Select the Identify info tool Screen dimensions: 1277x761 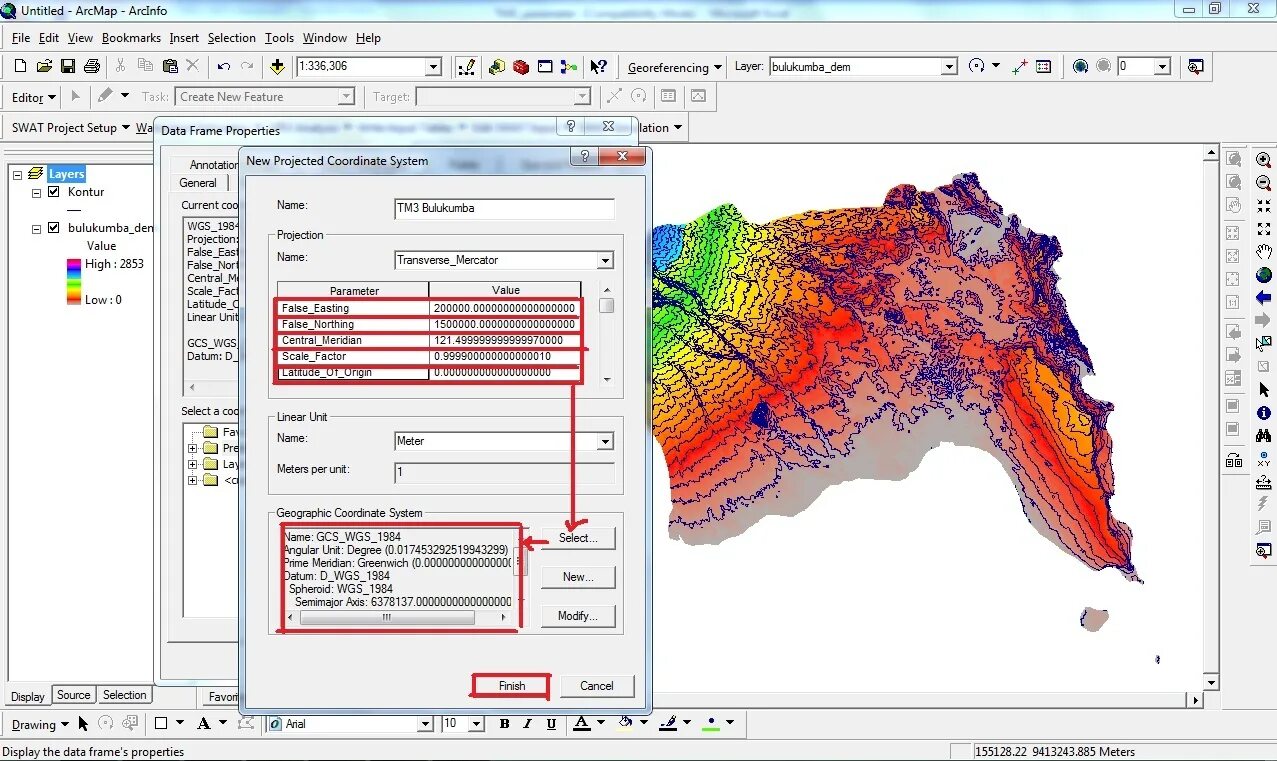point(1263,413)
